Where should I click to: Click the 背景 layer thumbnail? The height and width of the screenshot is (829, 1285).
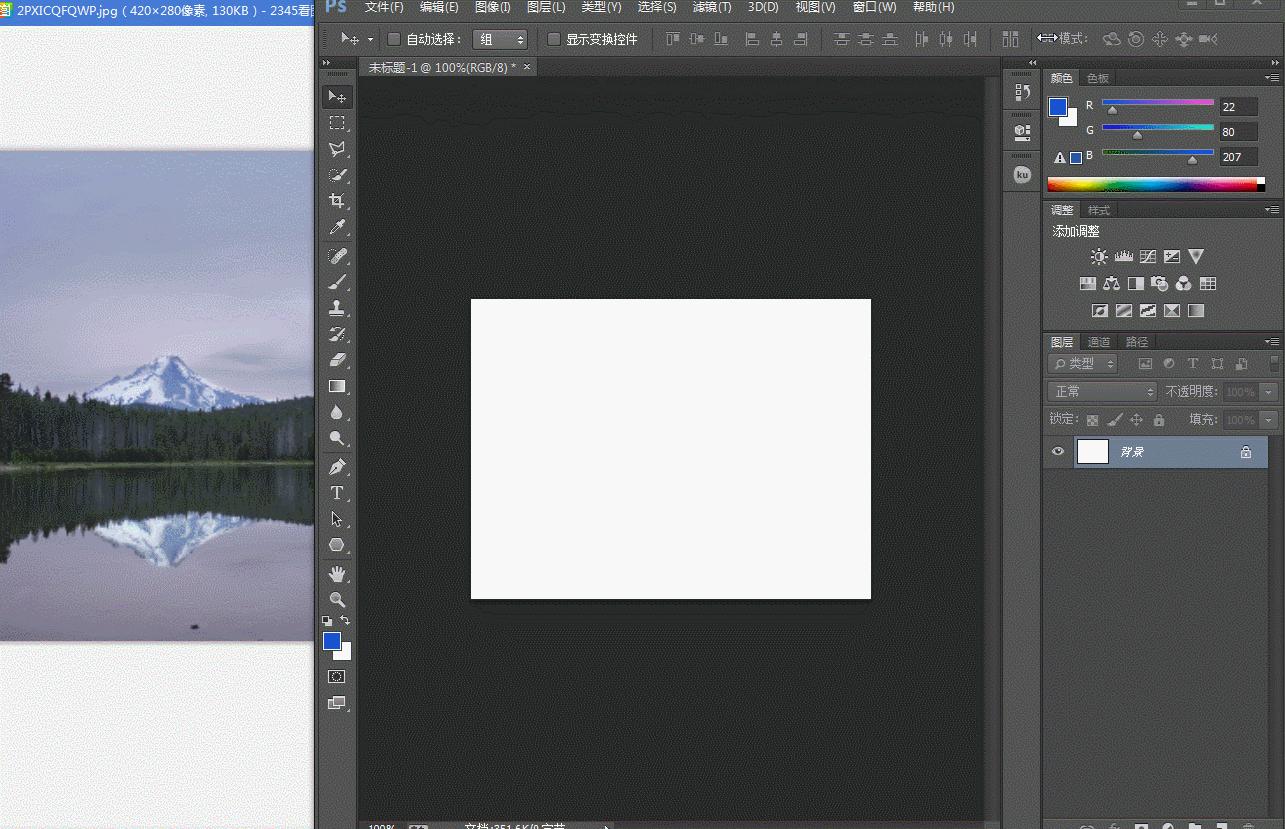(x=1092, y=452)
